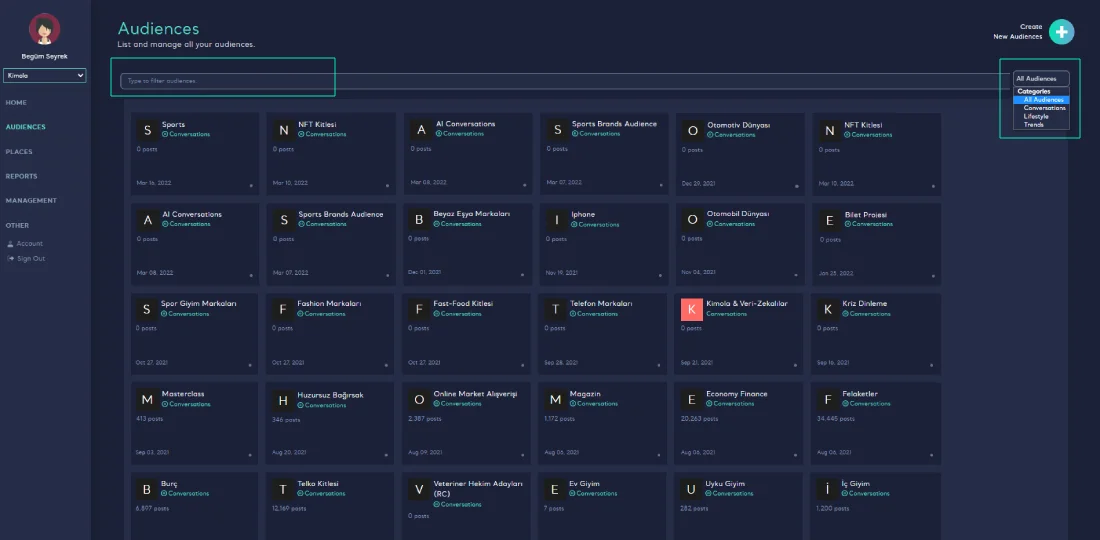1100x540 pixels.
Task: Click the B tile of Beyaz Eşya Markaları
Action: click(419, 220)
